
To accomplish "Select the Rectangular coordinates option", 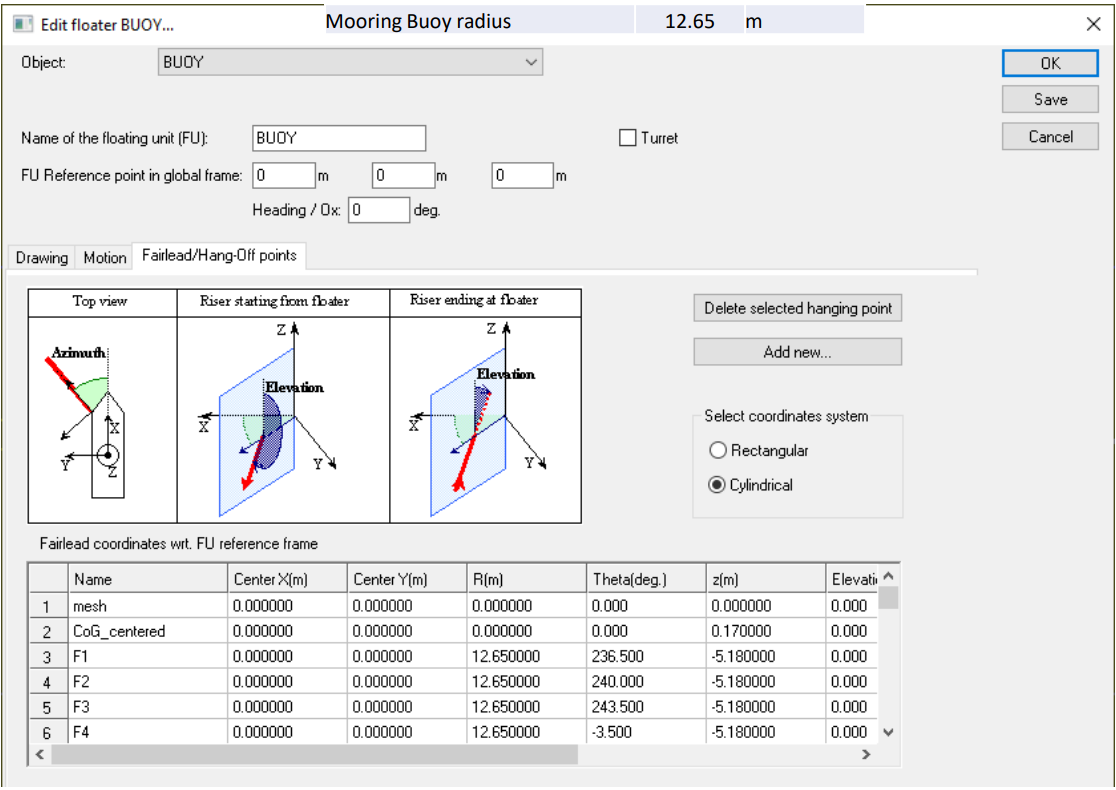I will click(x=717, y=451).
